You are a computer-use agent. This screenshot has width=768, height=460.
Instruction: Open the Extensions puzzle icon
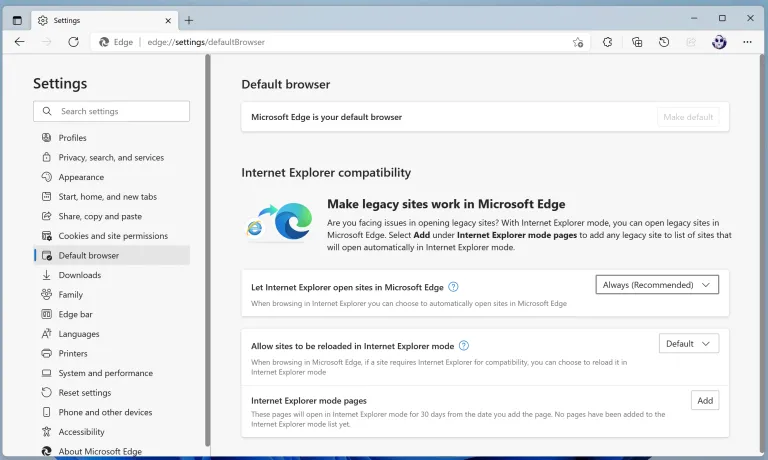607,42
